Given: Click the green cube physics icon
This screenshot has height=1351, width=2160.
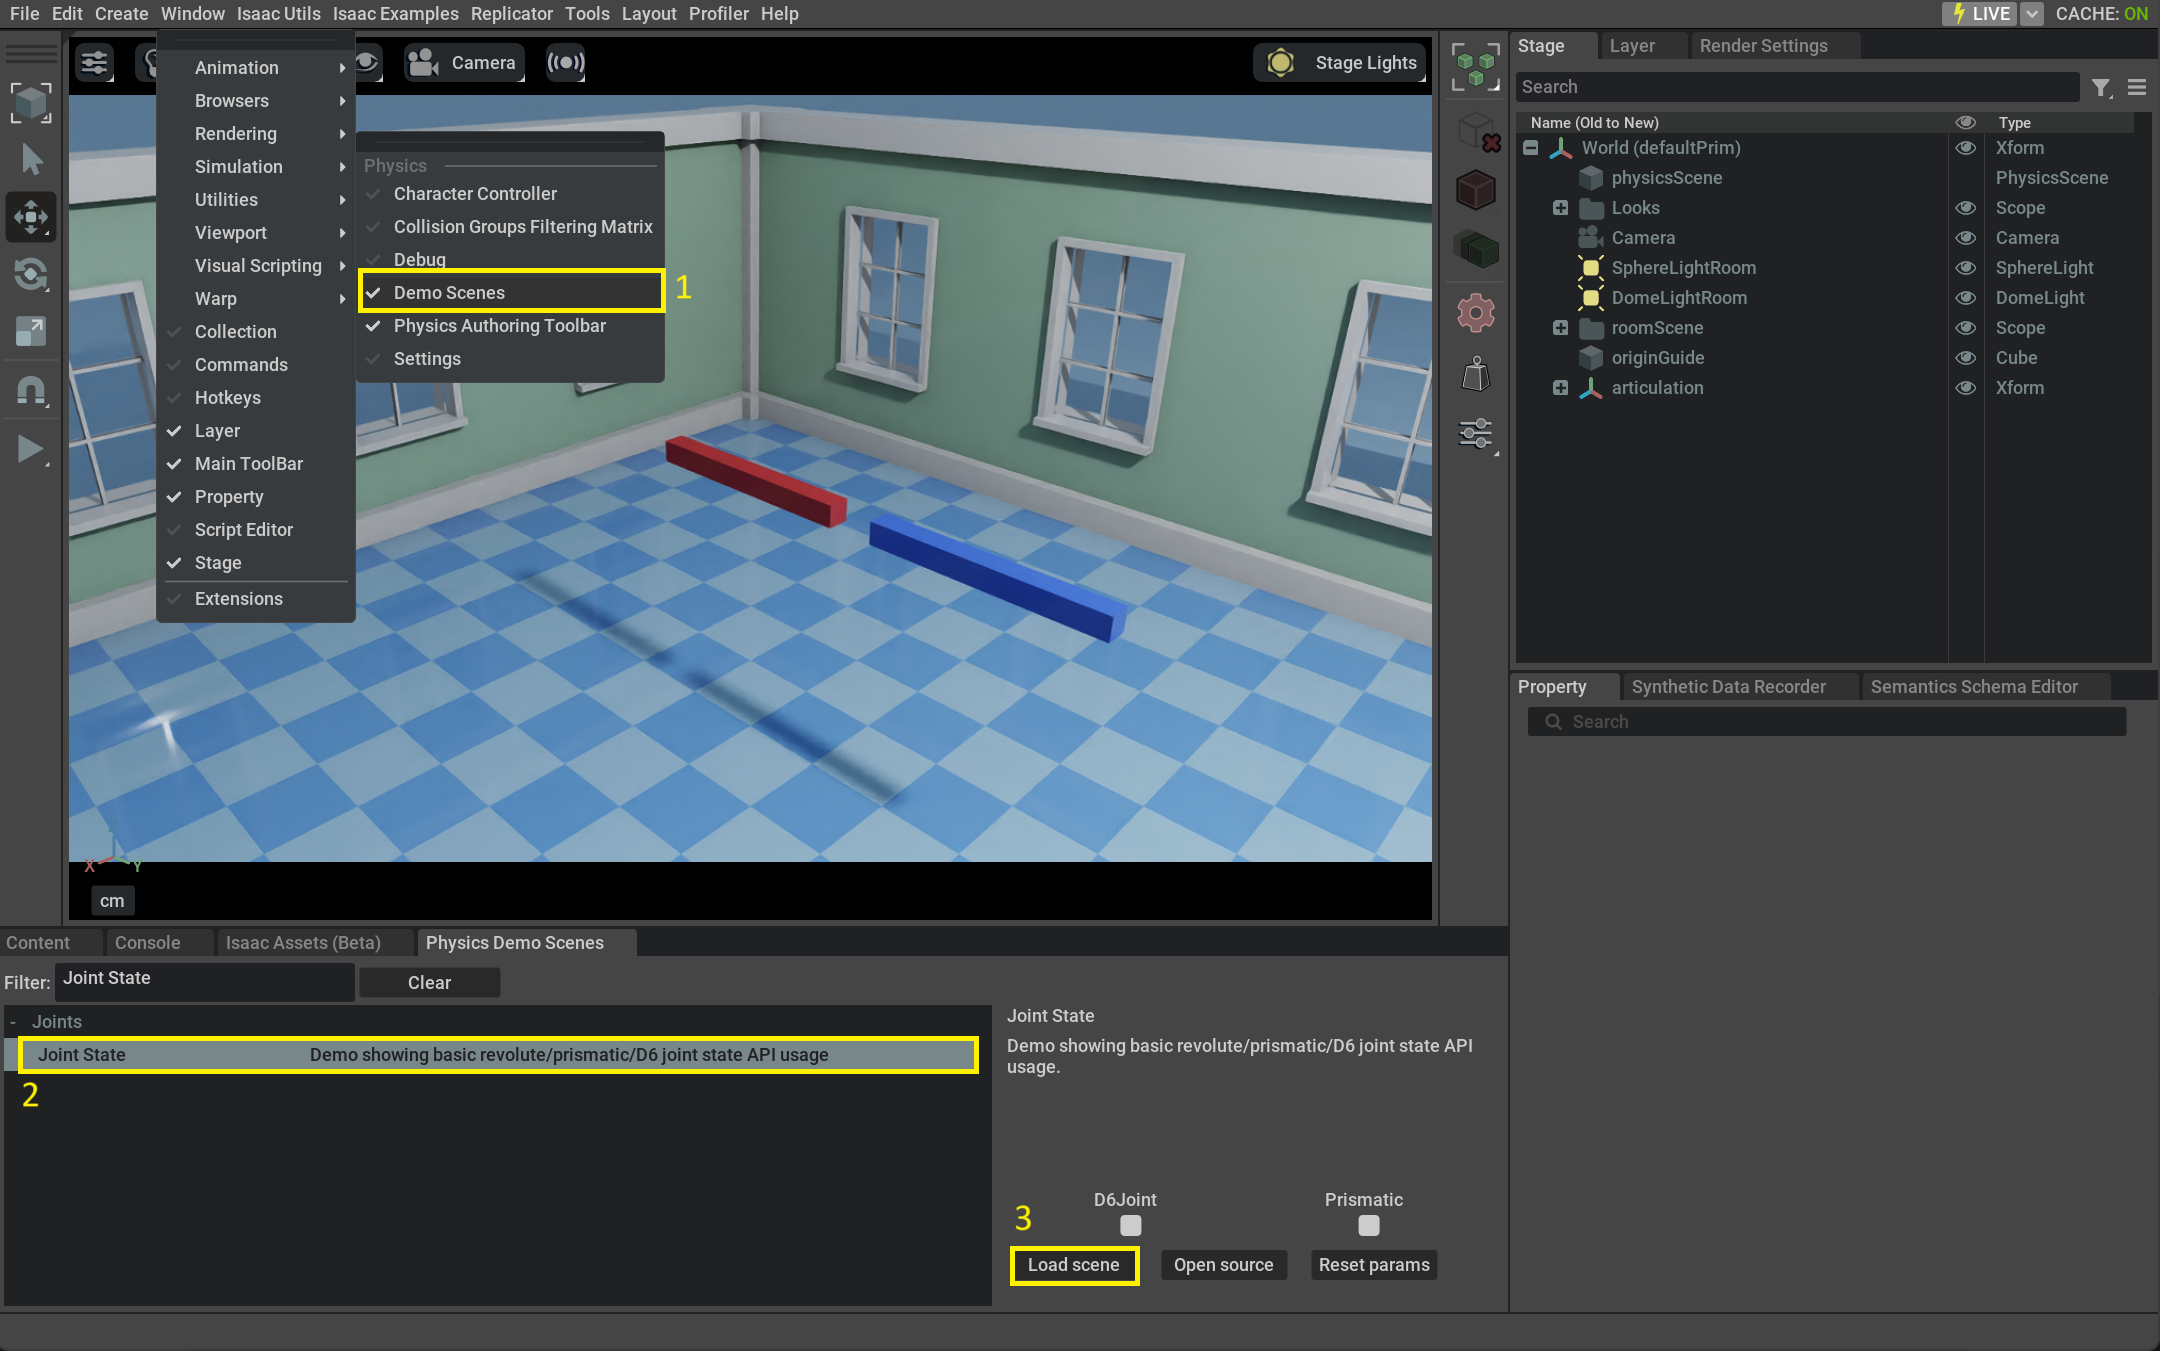Looking at the screenshot, I should coord(1475,248).
